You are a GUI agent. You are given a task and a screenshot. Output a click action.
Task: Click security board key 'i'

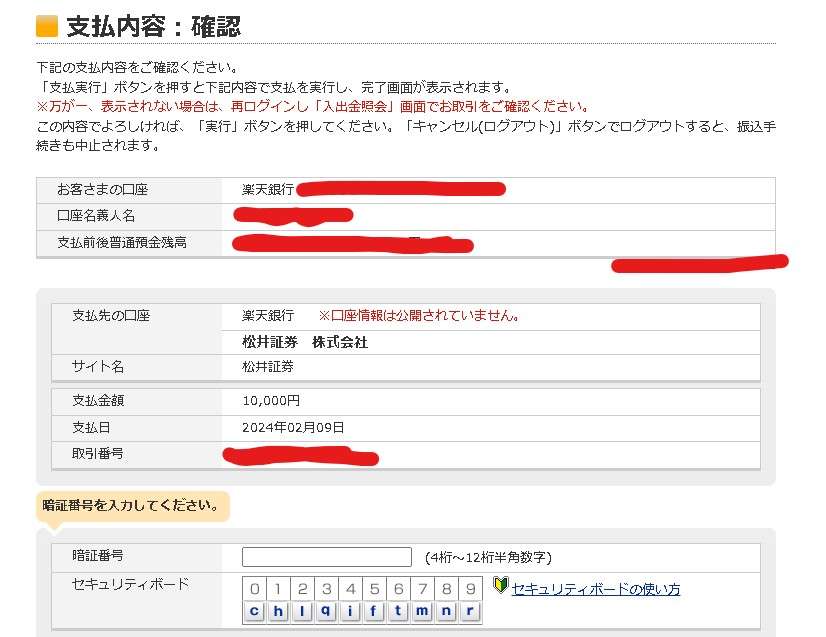tap(350, 611)
